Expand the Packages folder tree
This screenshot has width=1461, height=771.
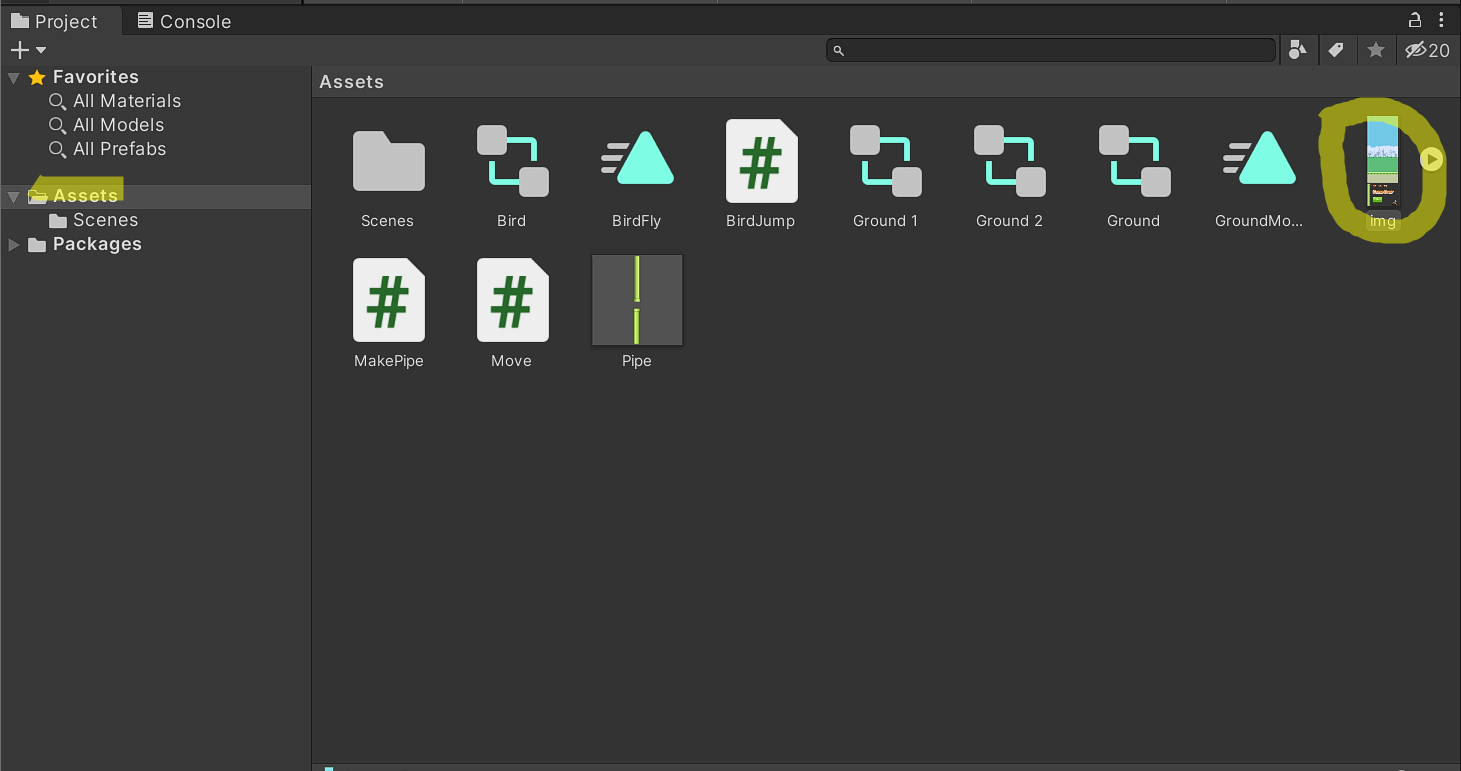pyautogui.click(x=14, y=245)
